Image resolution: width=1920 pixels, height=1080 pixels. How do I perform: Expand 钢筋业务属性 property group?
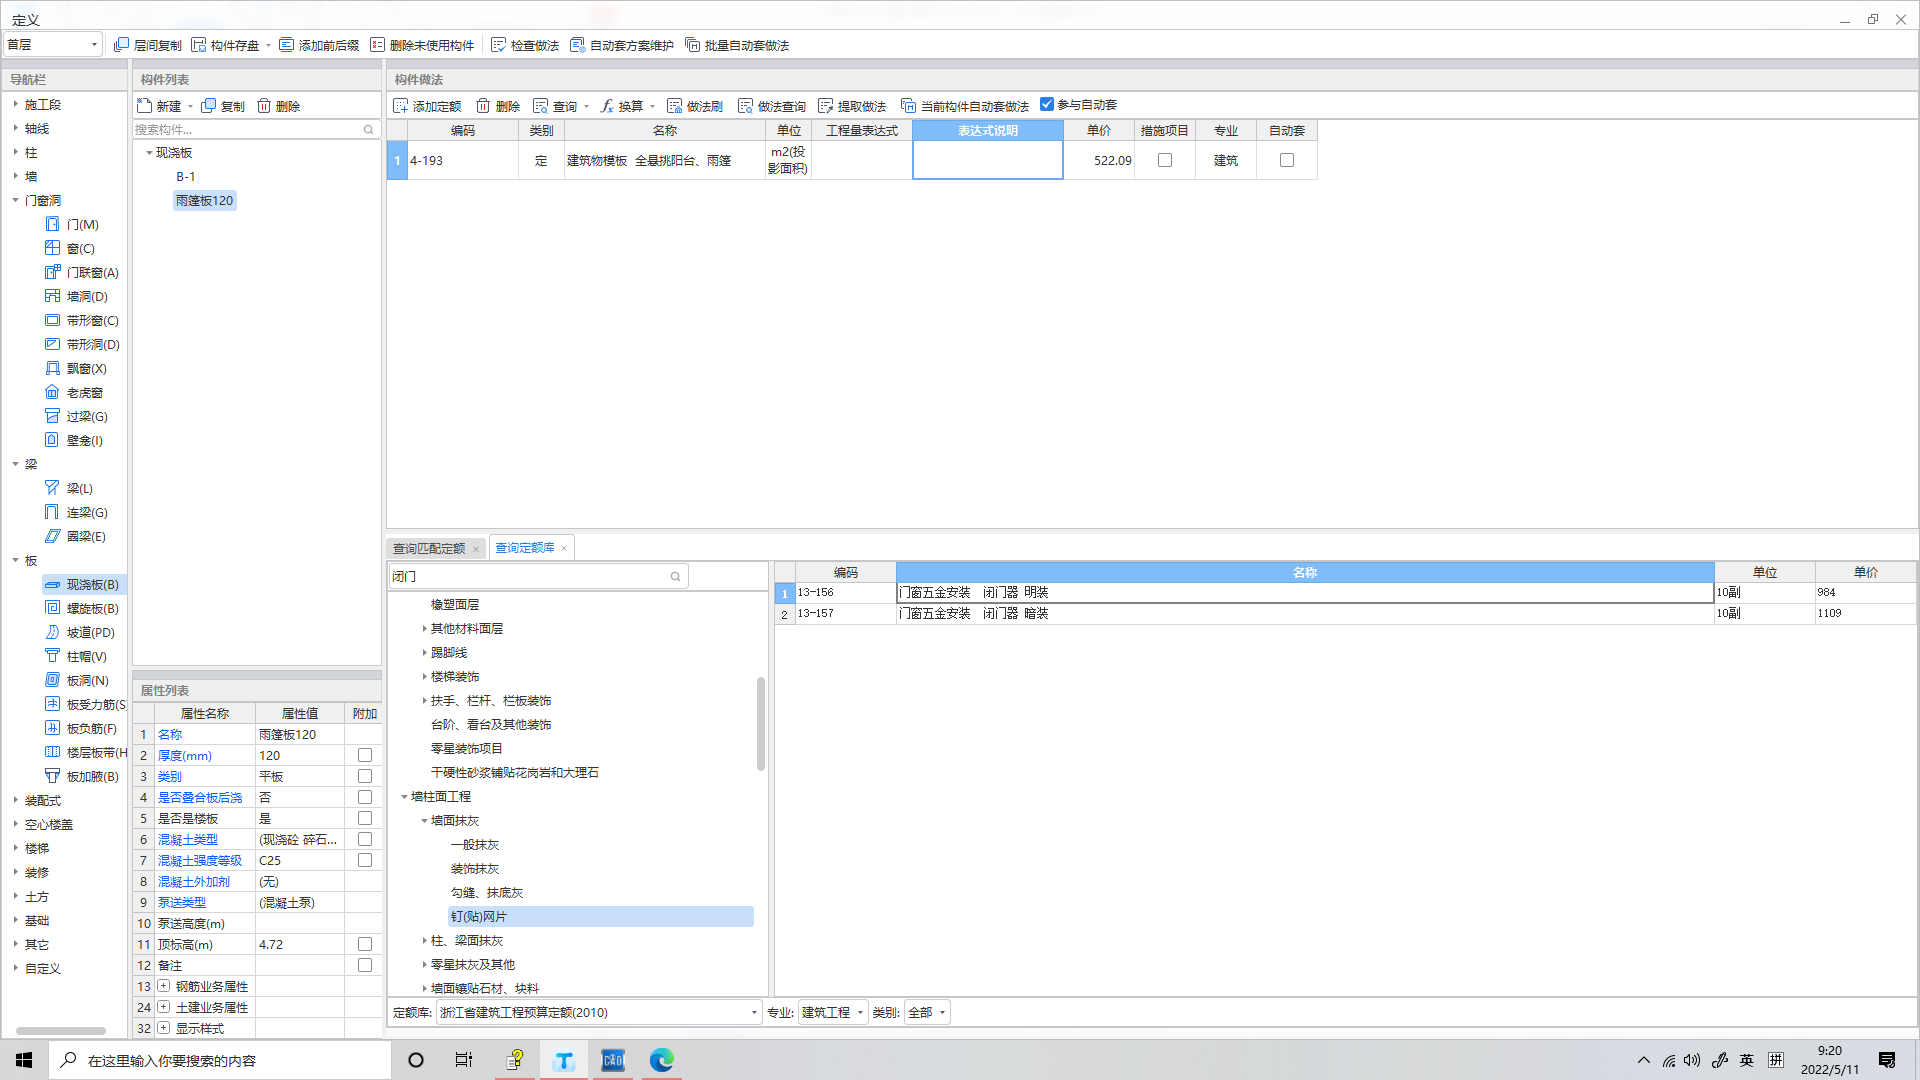point(164,987)
